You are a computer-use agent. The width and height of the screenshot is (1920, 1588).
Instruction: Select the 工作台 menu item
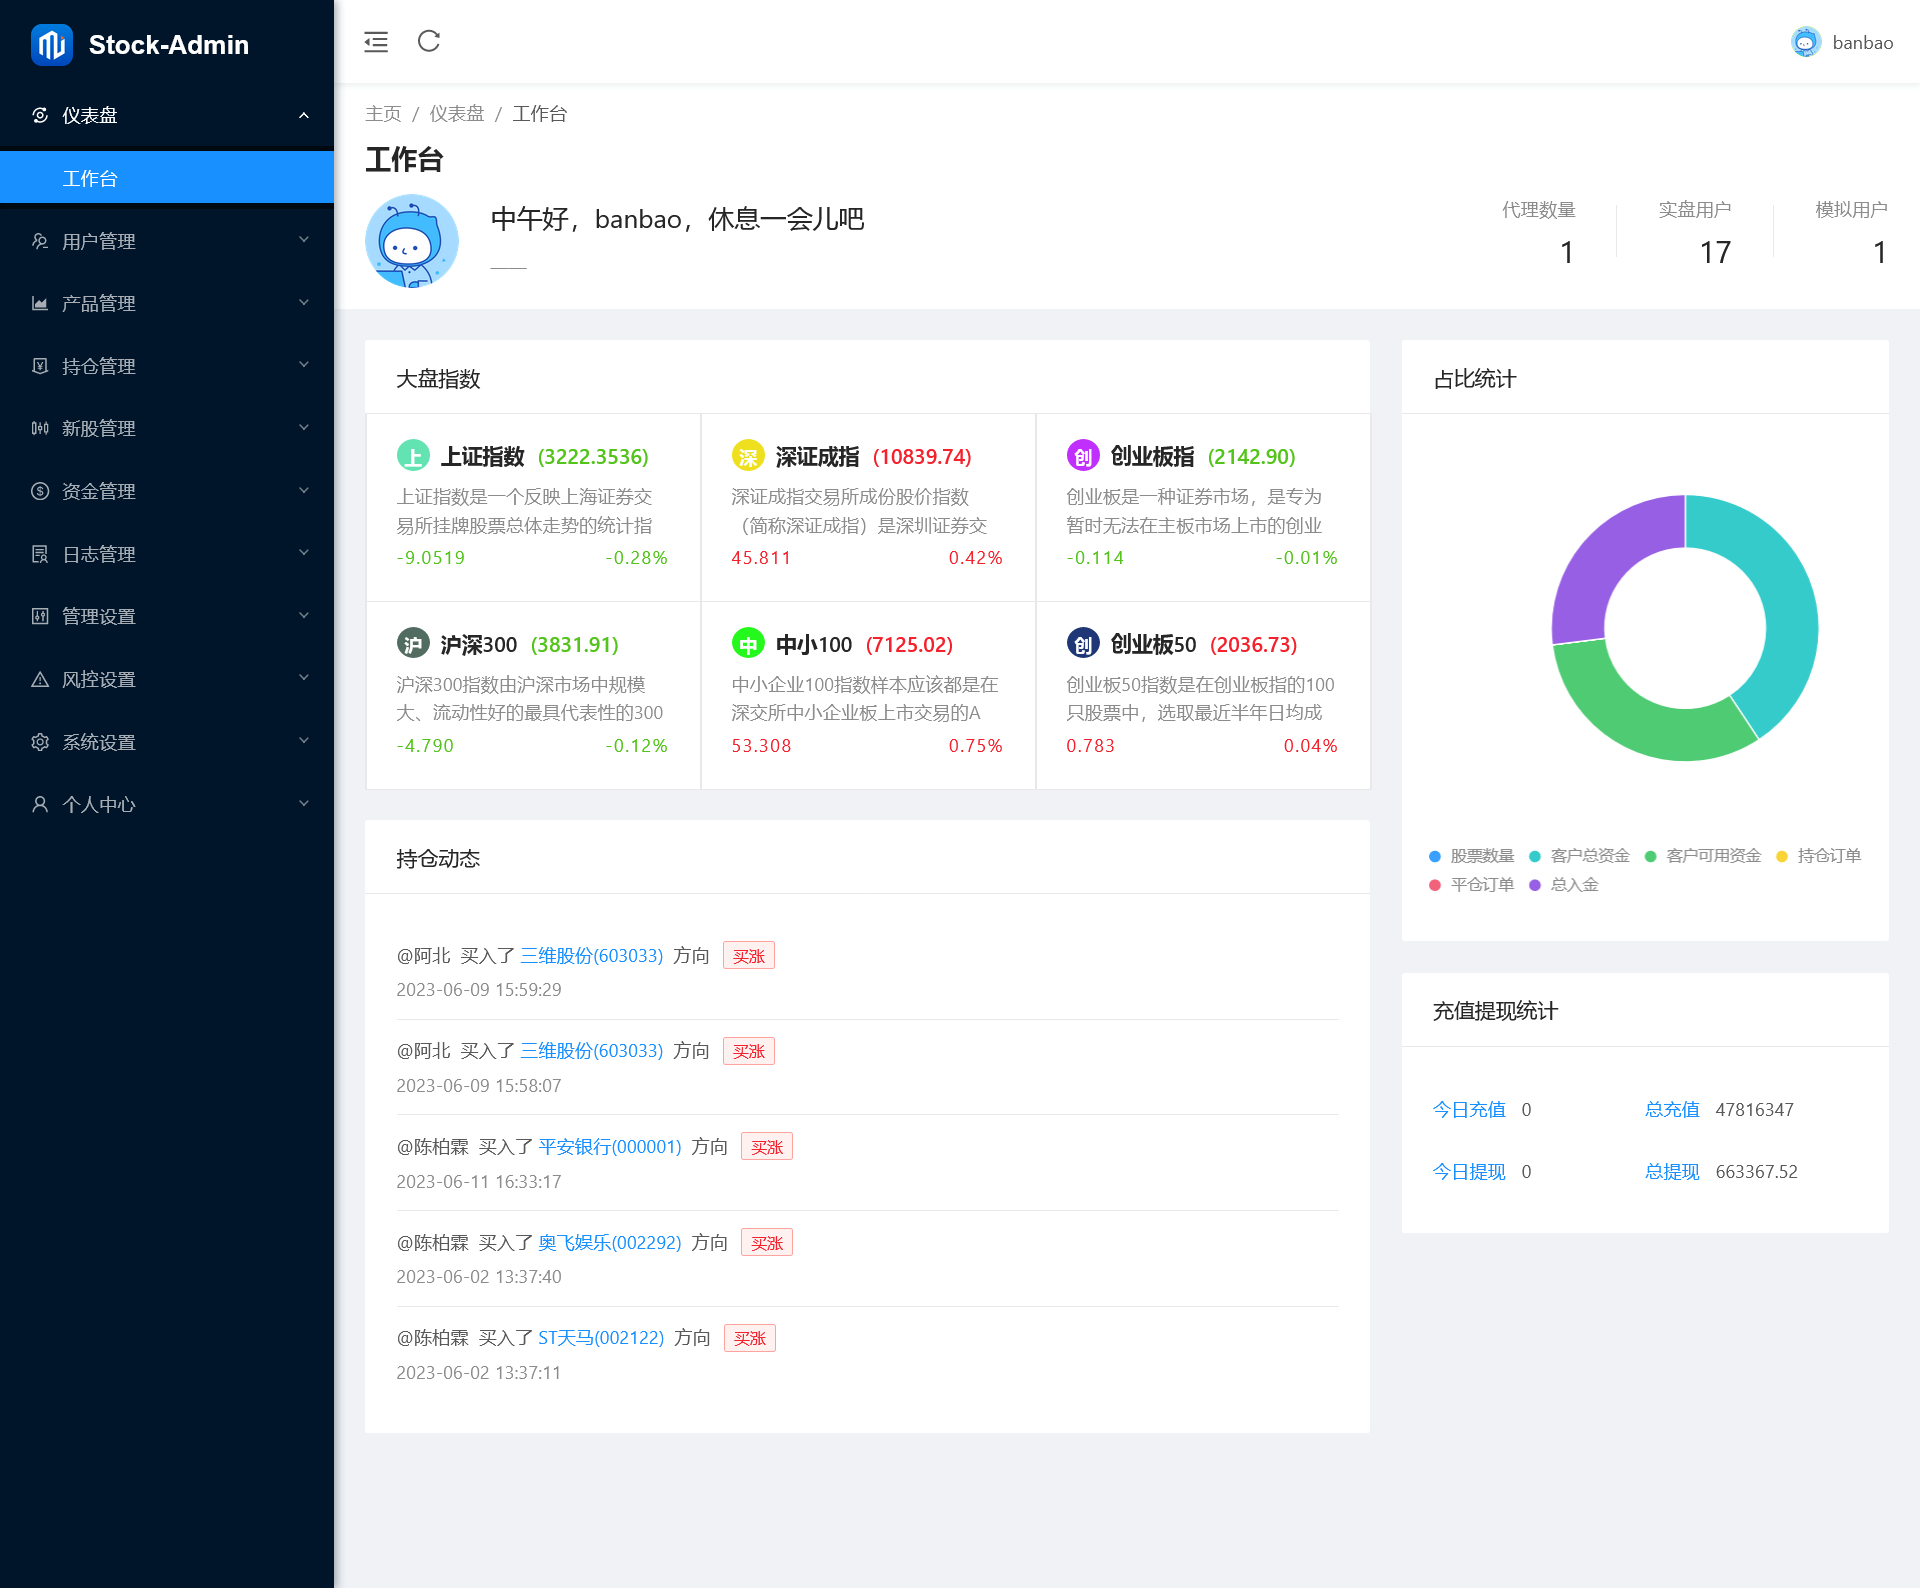[167, 178]
